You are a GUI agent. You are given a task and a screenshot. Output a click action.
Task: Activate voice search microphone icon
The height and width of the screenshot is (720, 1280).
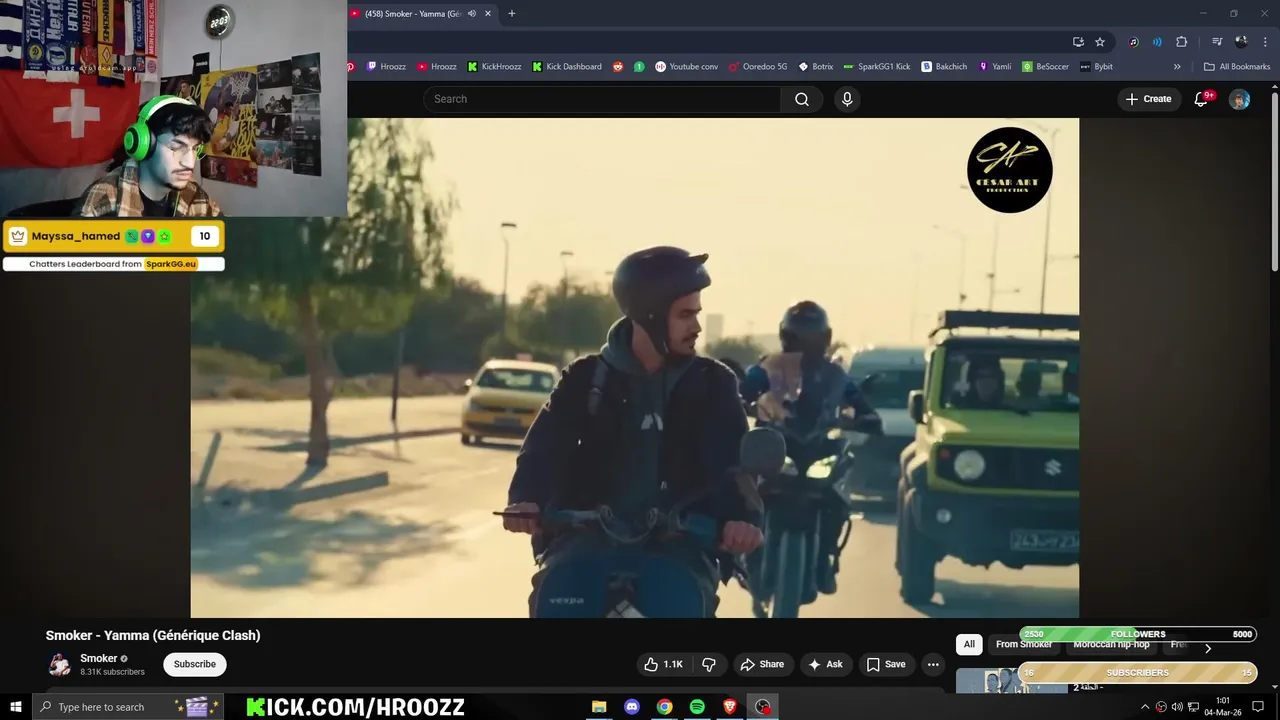tap(847, 99)
